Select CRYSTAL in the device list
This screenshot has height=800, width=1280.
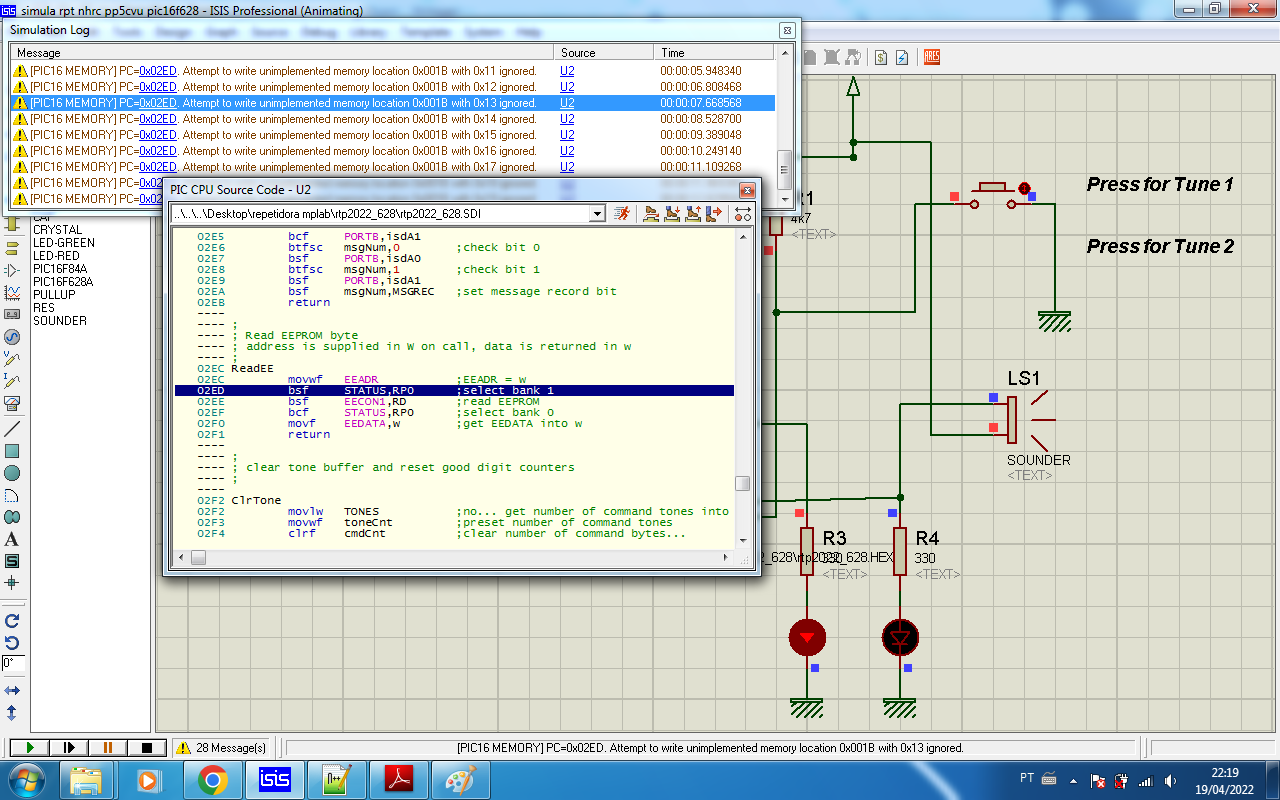point(57,230)
